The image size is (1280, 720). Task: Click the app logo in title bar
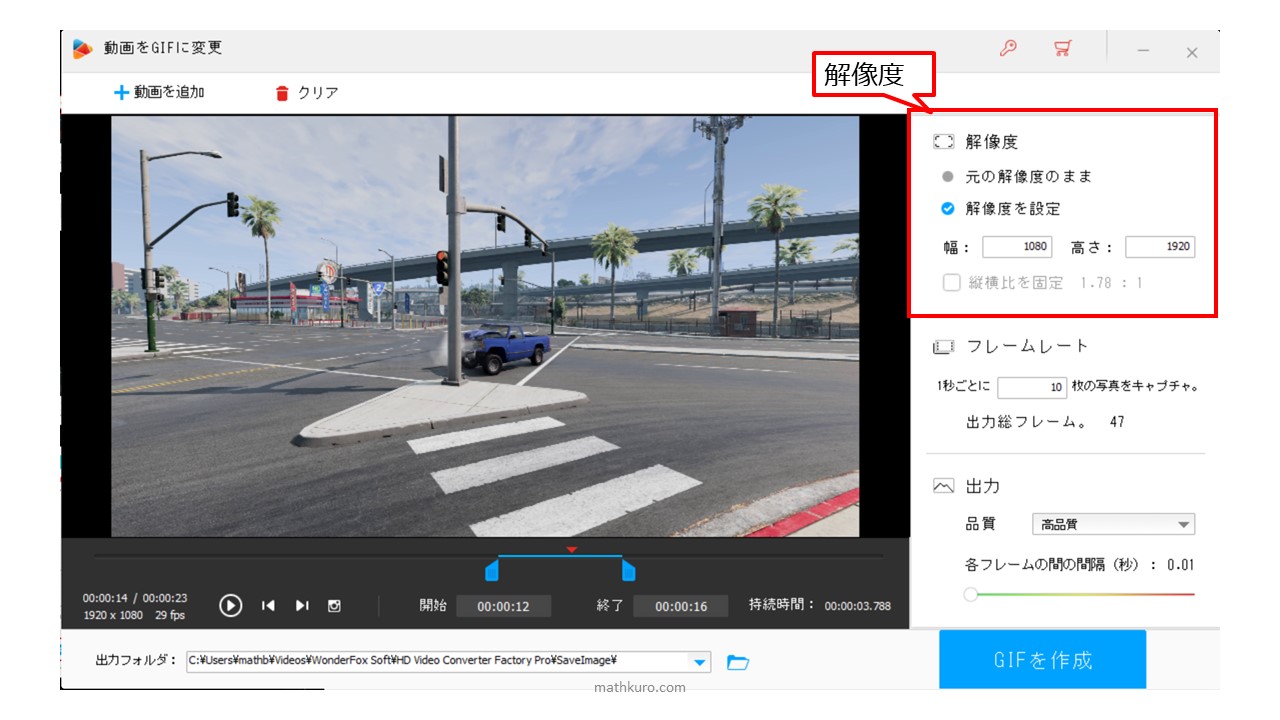point(82,48)
